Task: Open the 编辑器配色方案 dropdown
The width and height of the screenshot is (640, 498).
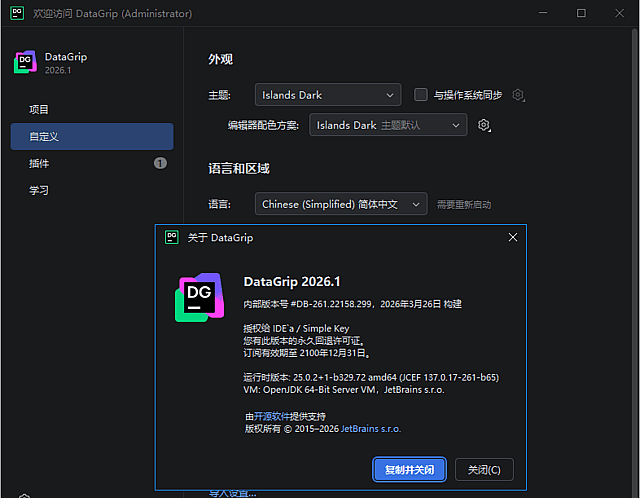Action: pos(388,125)
